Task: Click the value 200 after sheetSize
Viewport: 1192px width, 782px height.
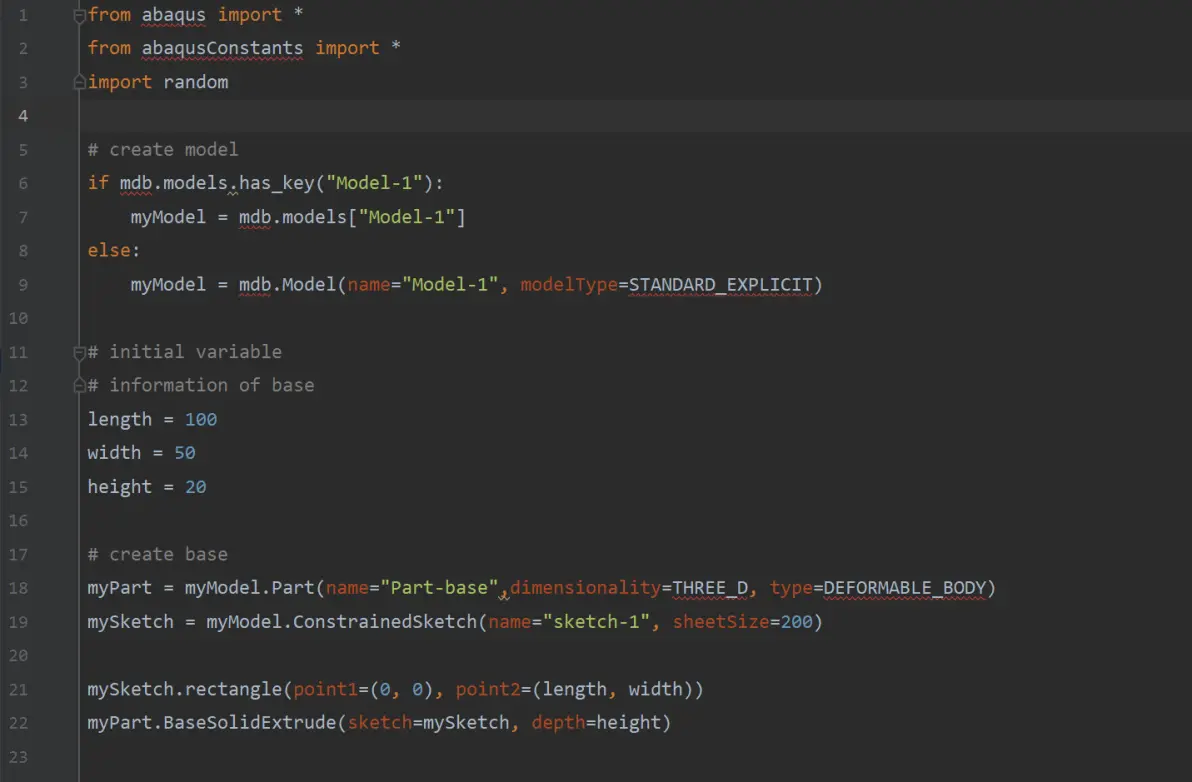Action: (x=796, y=622)
